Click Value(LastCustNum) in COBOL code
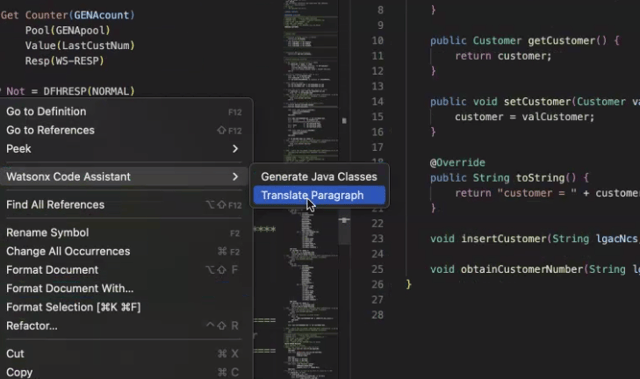The image size is (640, 379). 80,46
